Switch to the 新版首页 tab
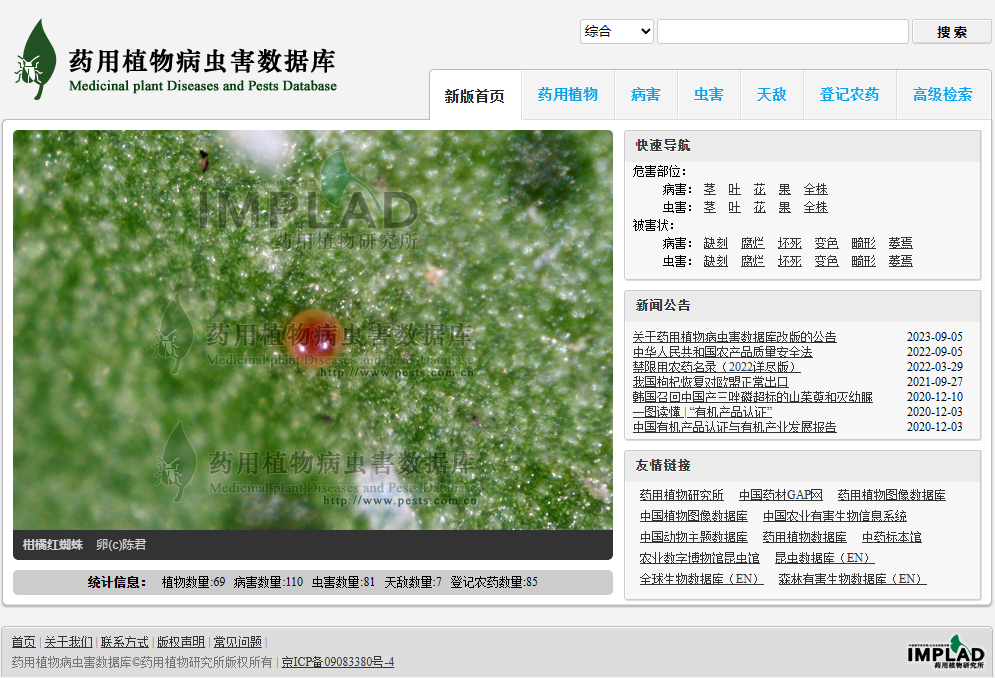The width and height of the screenshot is (995, 678). coord(475,95)
